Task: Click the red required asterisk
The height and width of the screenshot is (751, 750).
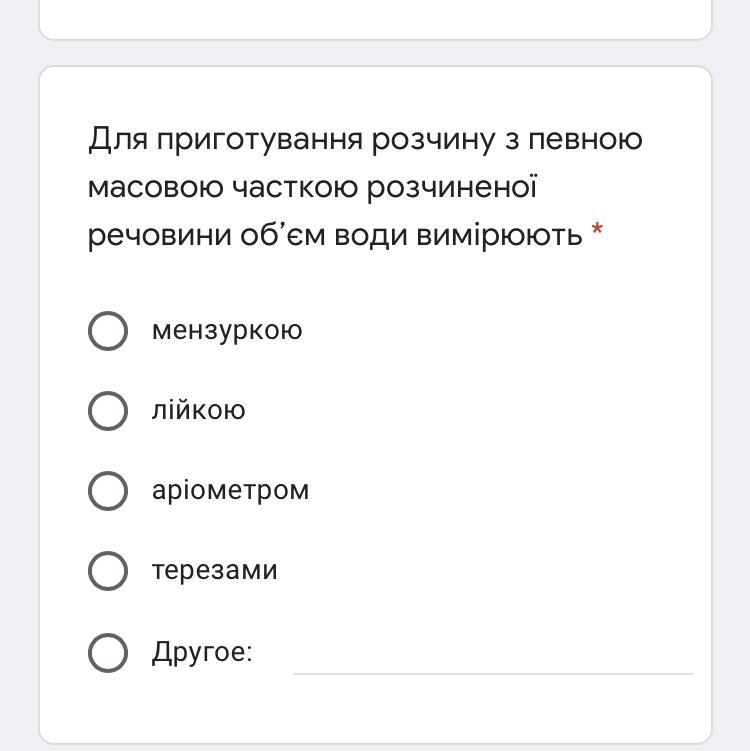Action: (x=597, y=229)
